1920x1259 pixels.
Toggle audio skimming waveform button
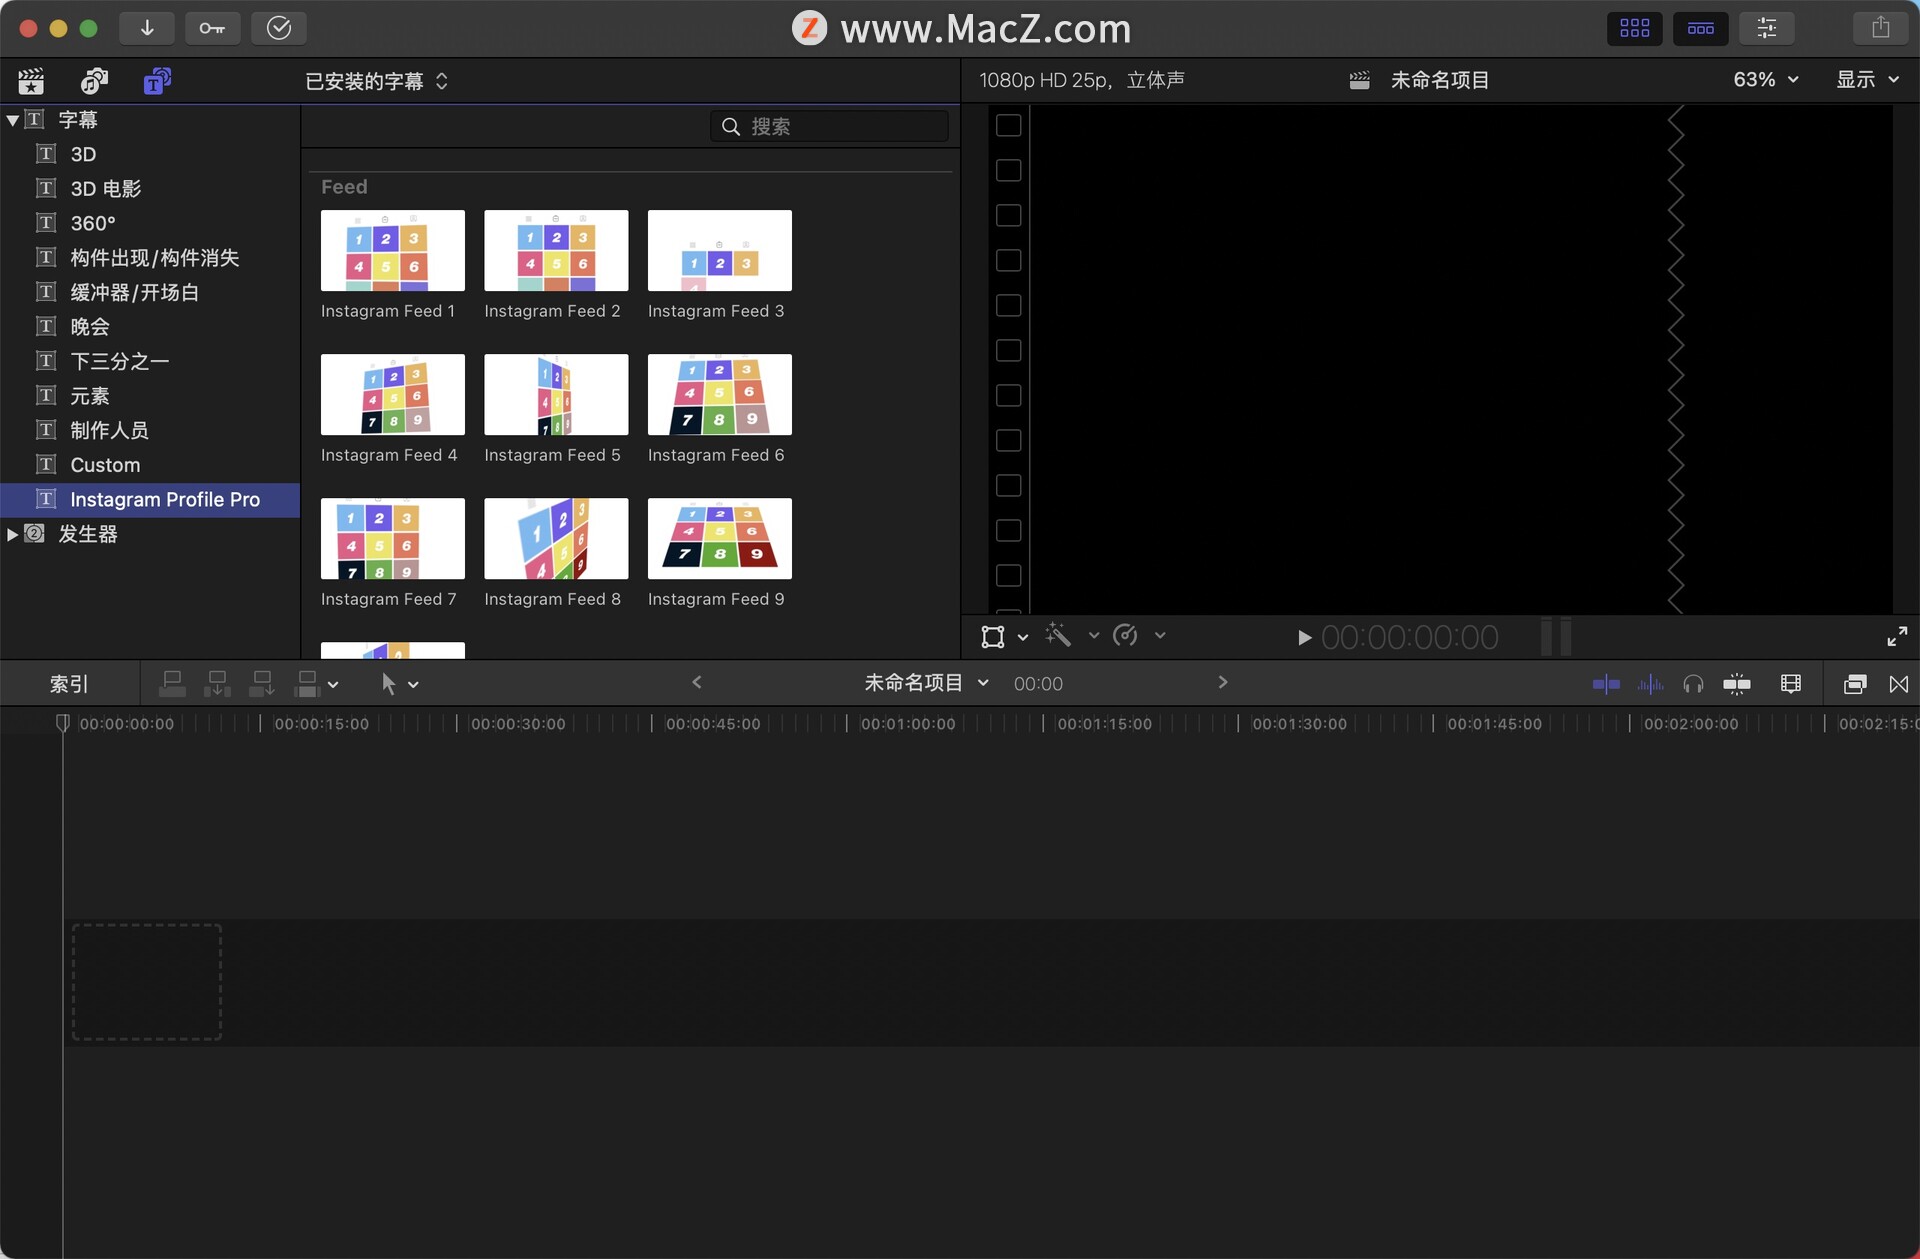coord(1650,684)
